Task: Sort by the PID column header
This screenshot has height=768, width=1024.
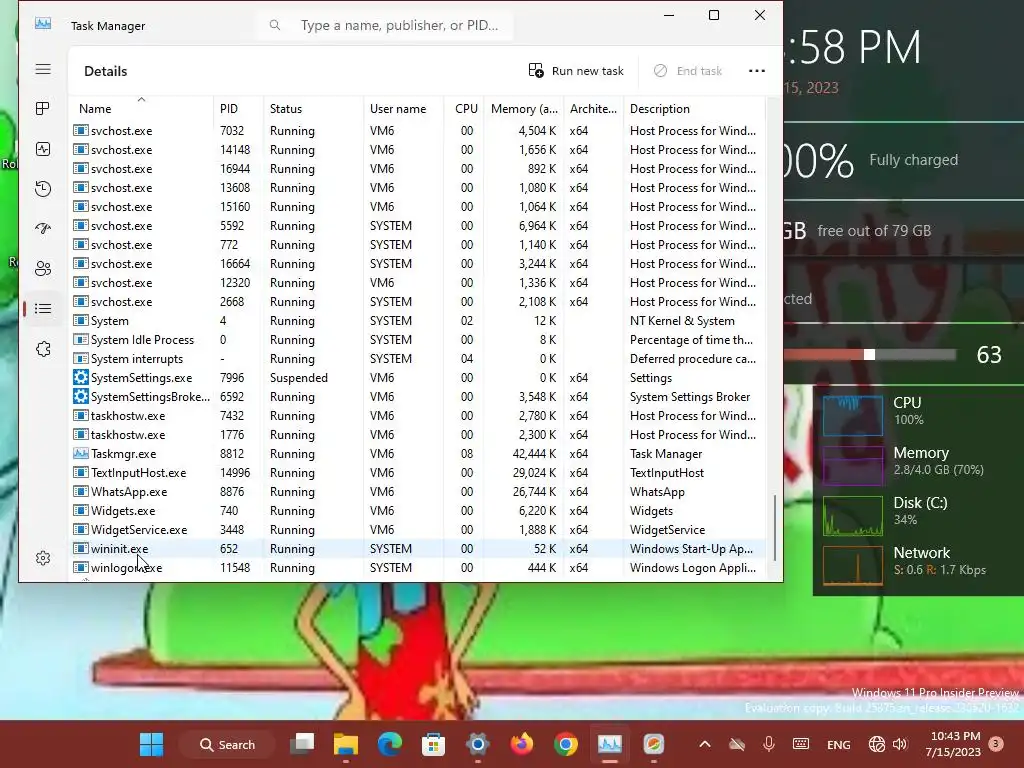Action: (238, 108)
